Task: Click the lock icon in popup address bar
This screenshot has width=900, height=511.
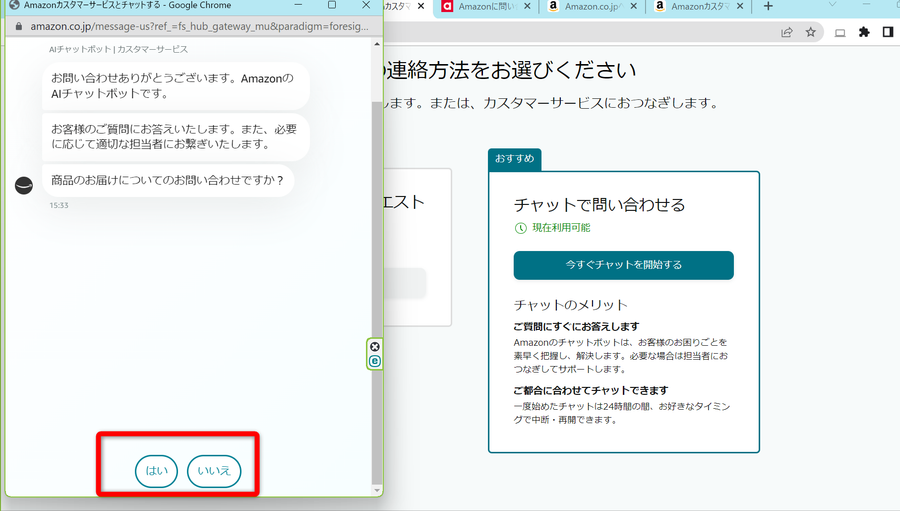Action: click(x=18, y=26)
